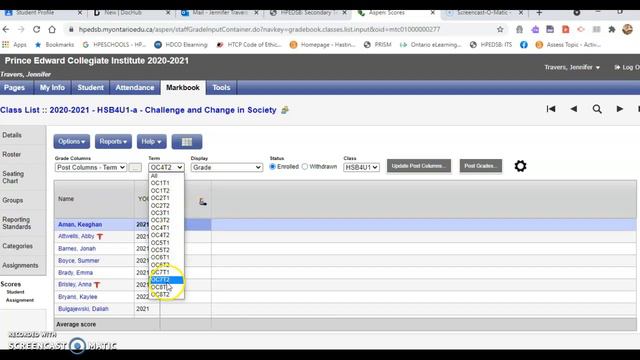Select the Enrolled status radio button
This screenshot has width=640, height=360.
click(273, 167)
